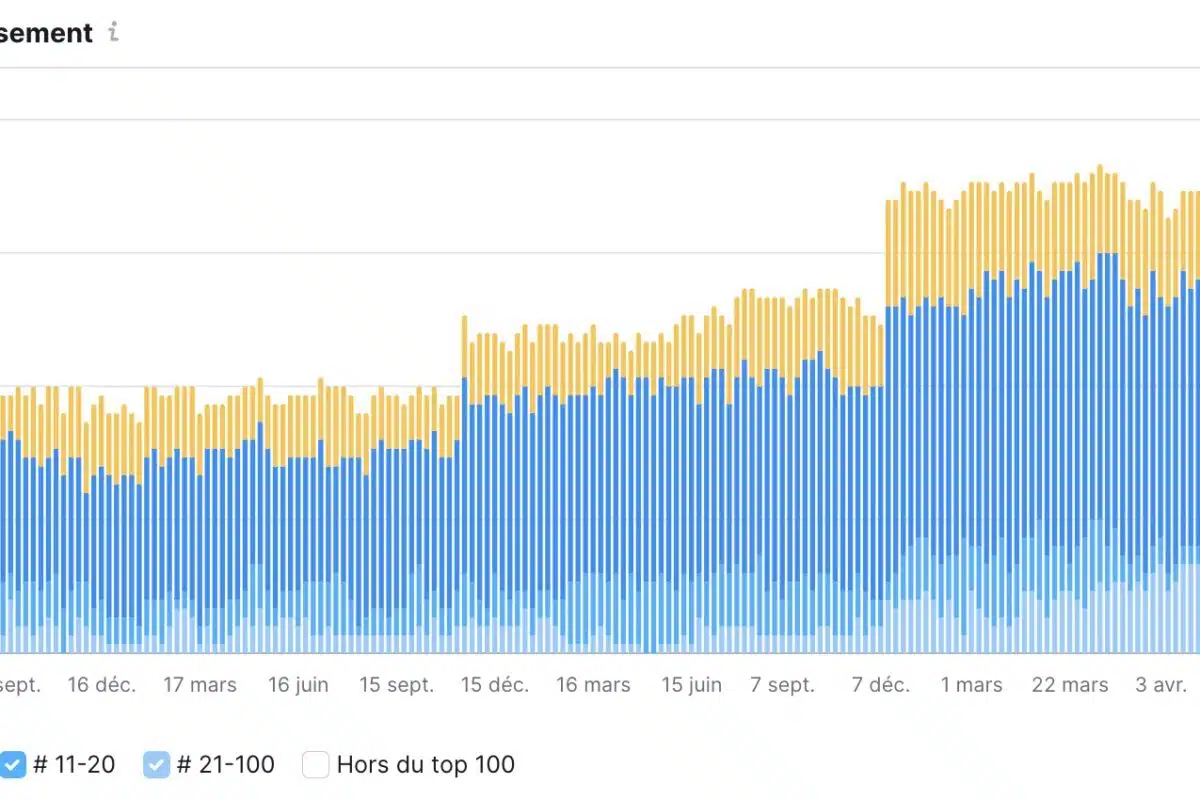Click the "# 21-100" legend label text
1200x800 pixels.
[225, 765]
